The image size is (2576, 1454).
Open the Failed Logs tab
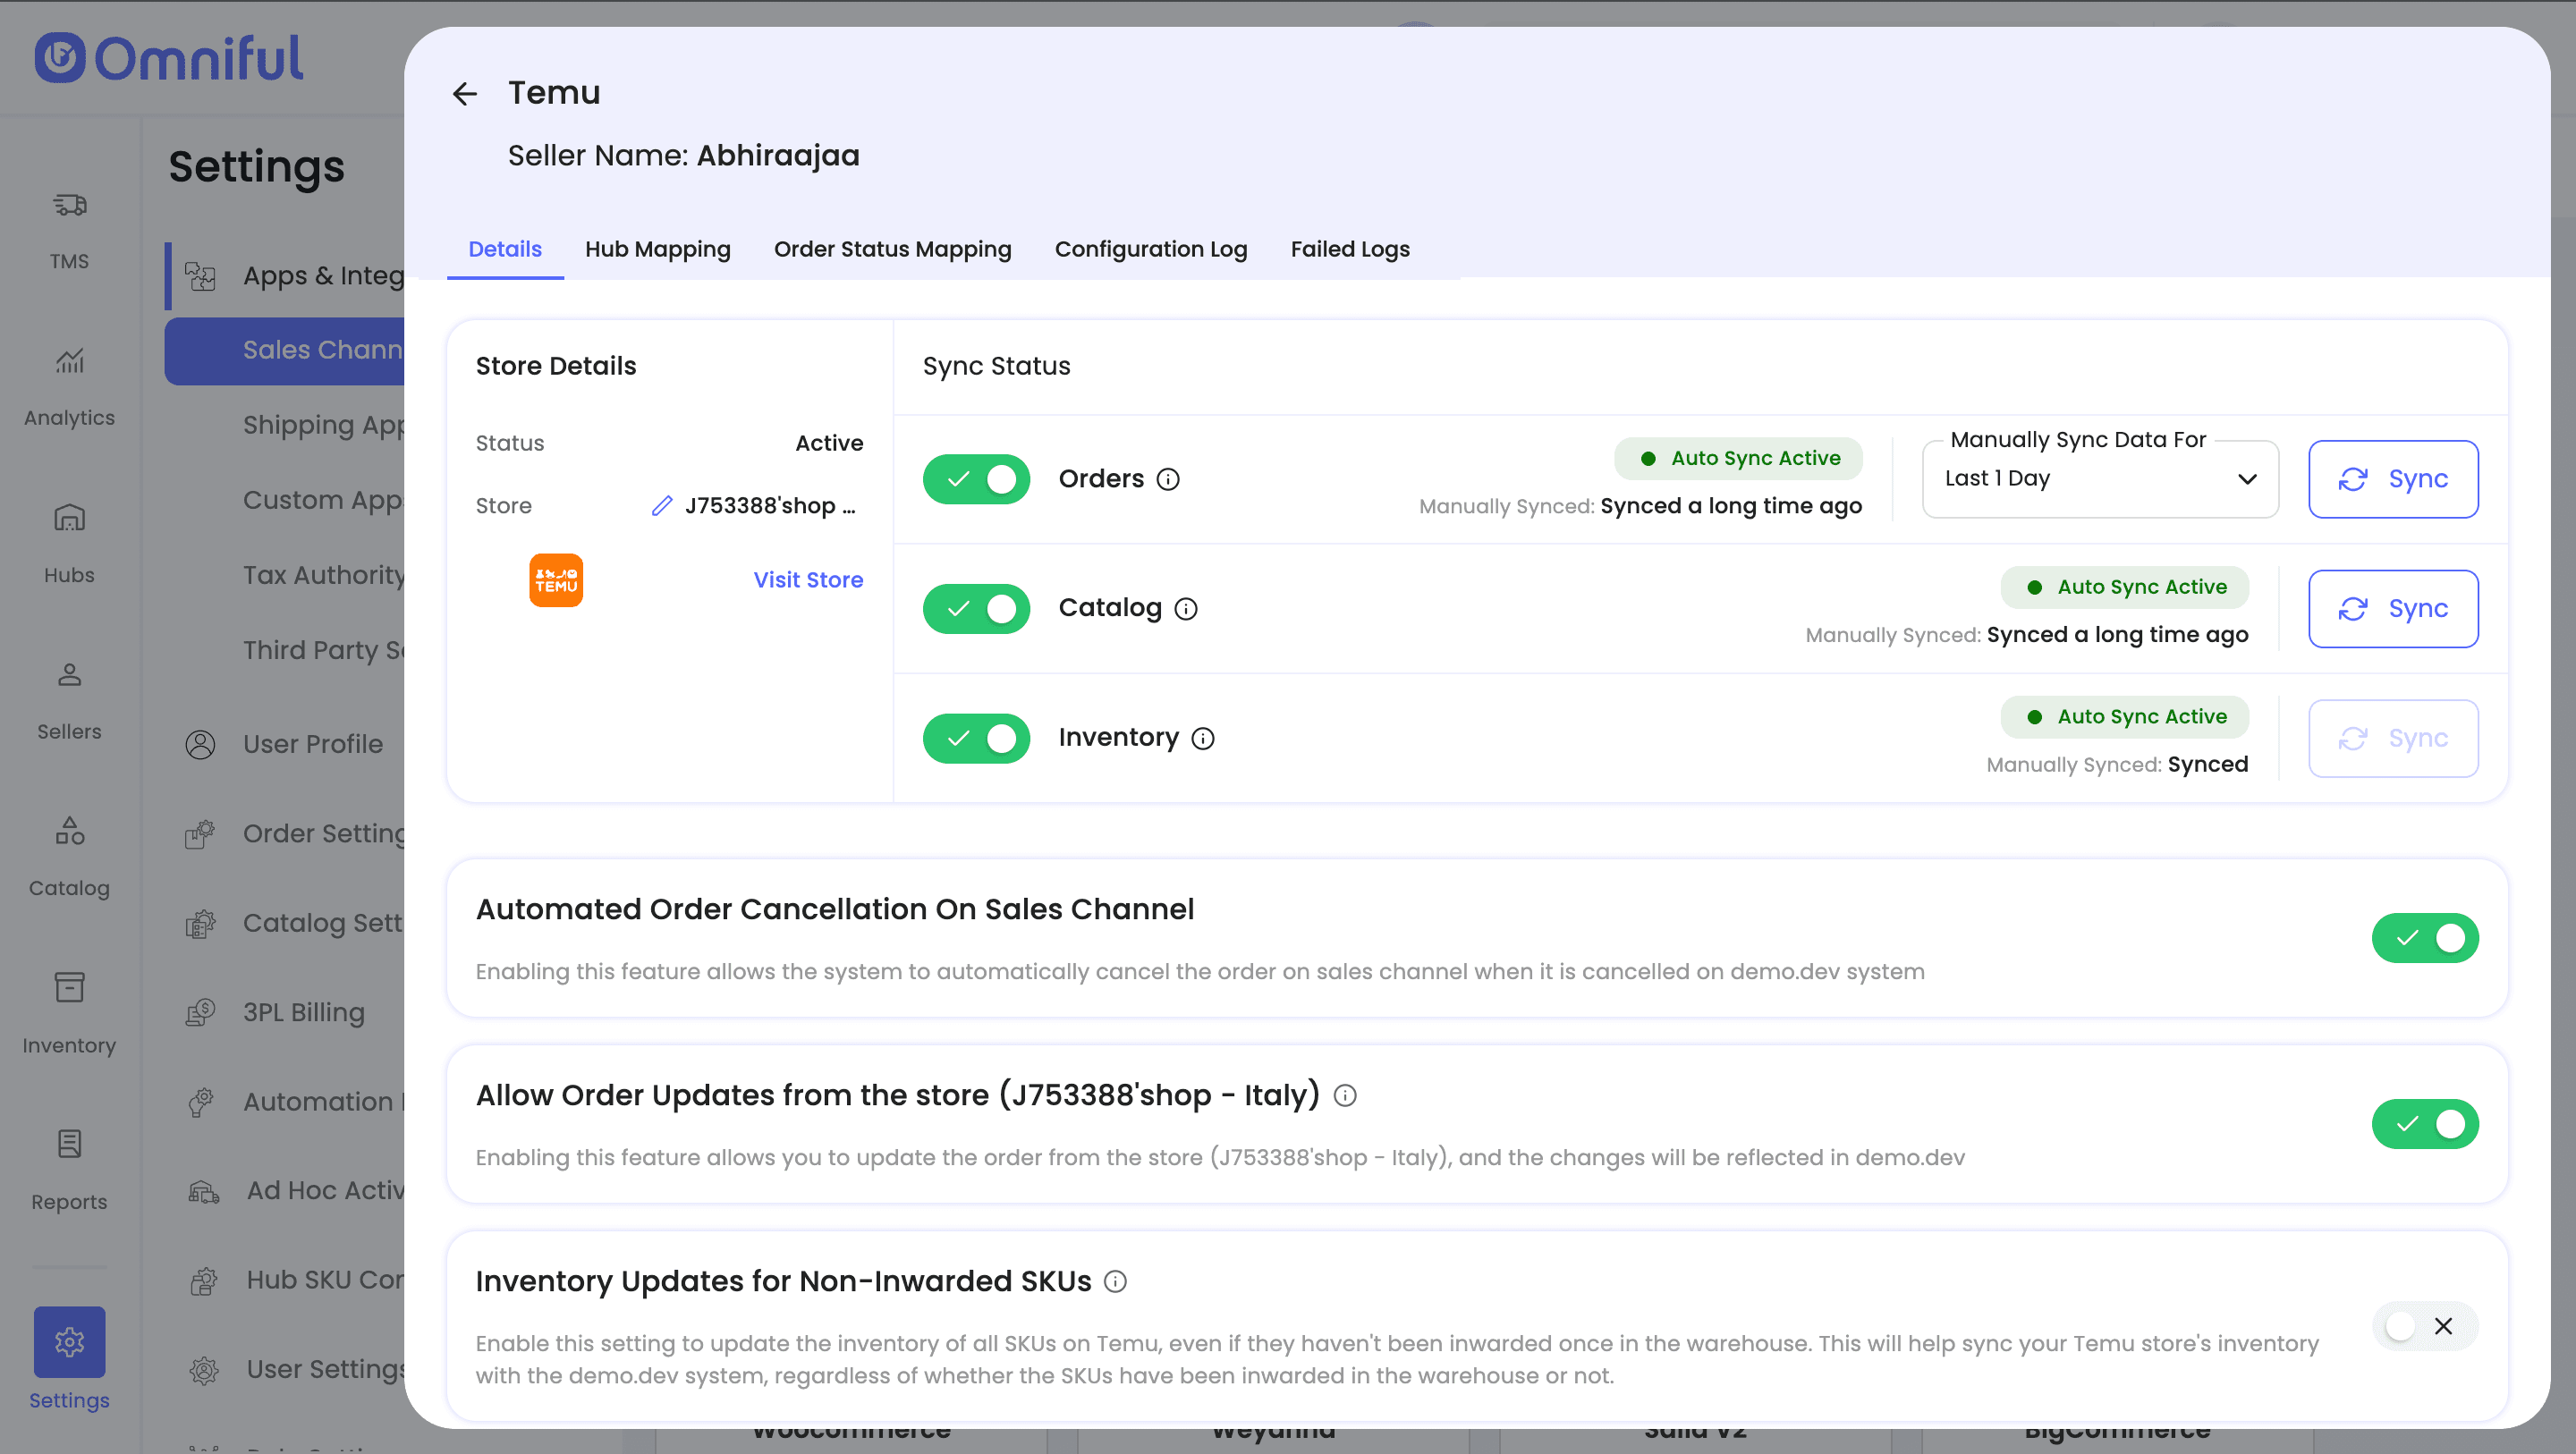tap(1349, 249)
